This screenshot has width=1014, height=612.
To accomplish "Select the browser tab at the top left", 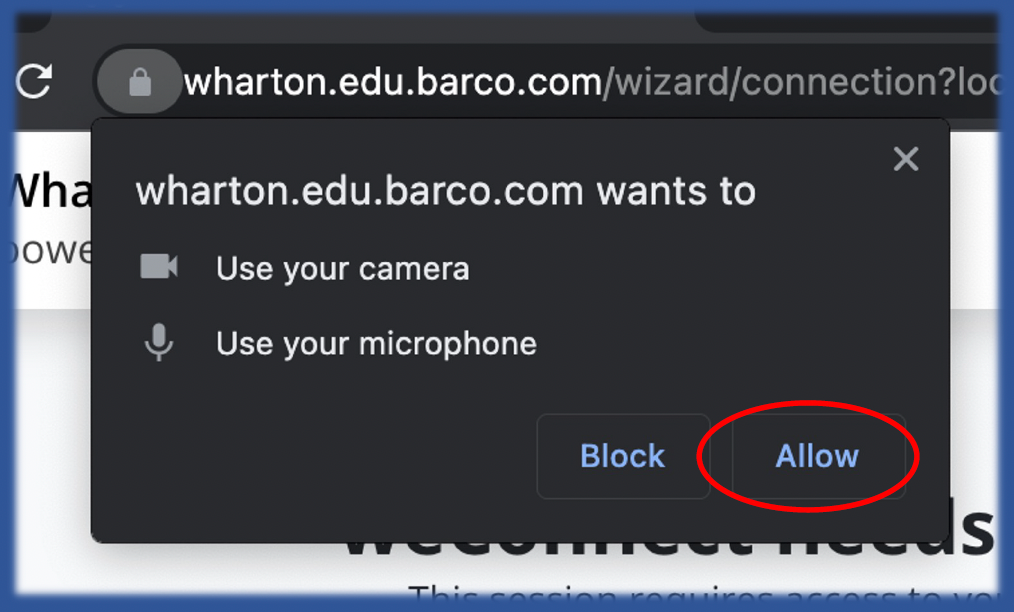I will [x=32, y=22].
